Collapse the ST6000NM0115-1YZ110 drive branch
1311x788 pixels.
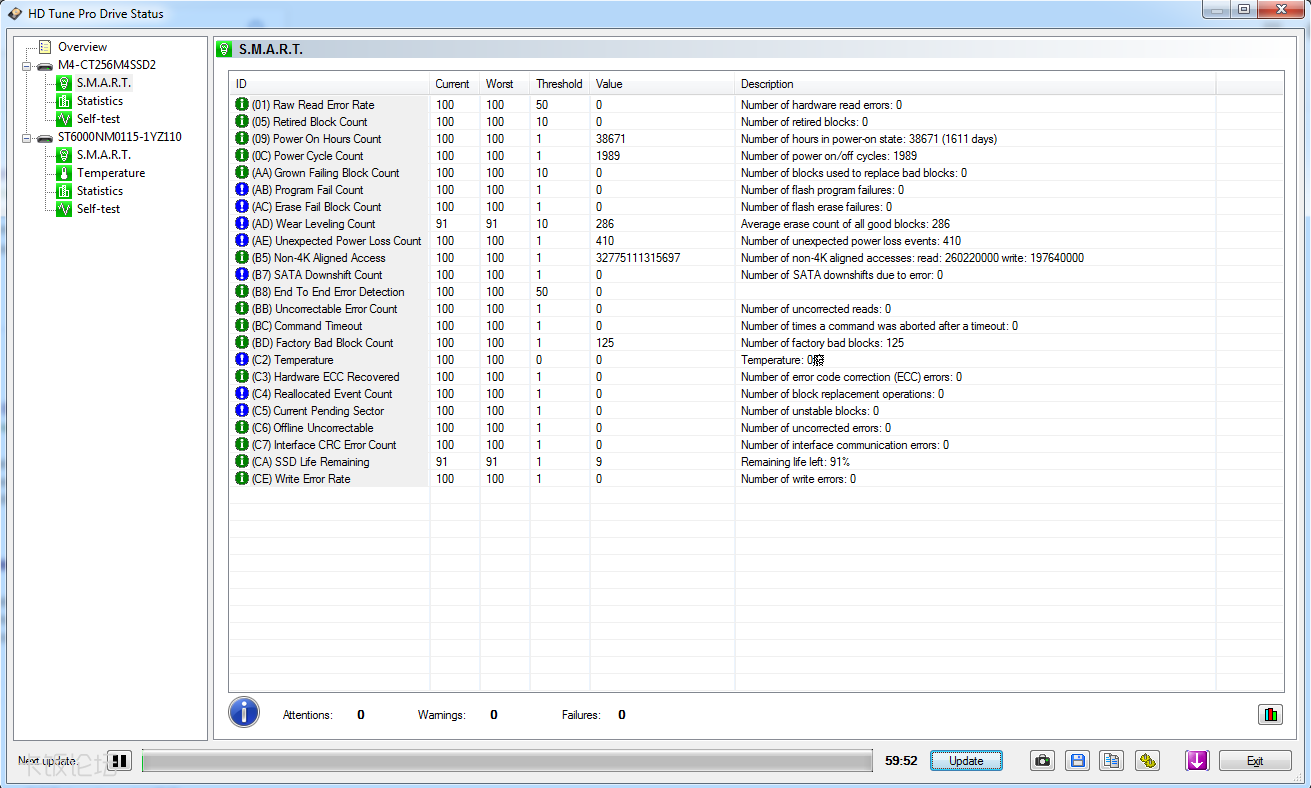(x=27, y=137)
